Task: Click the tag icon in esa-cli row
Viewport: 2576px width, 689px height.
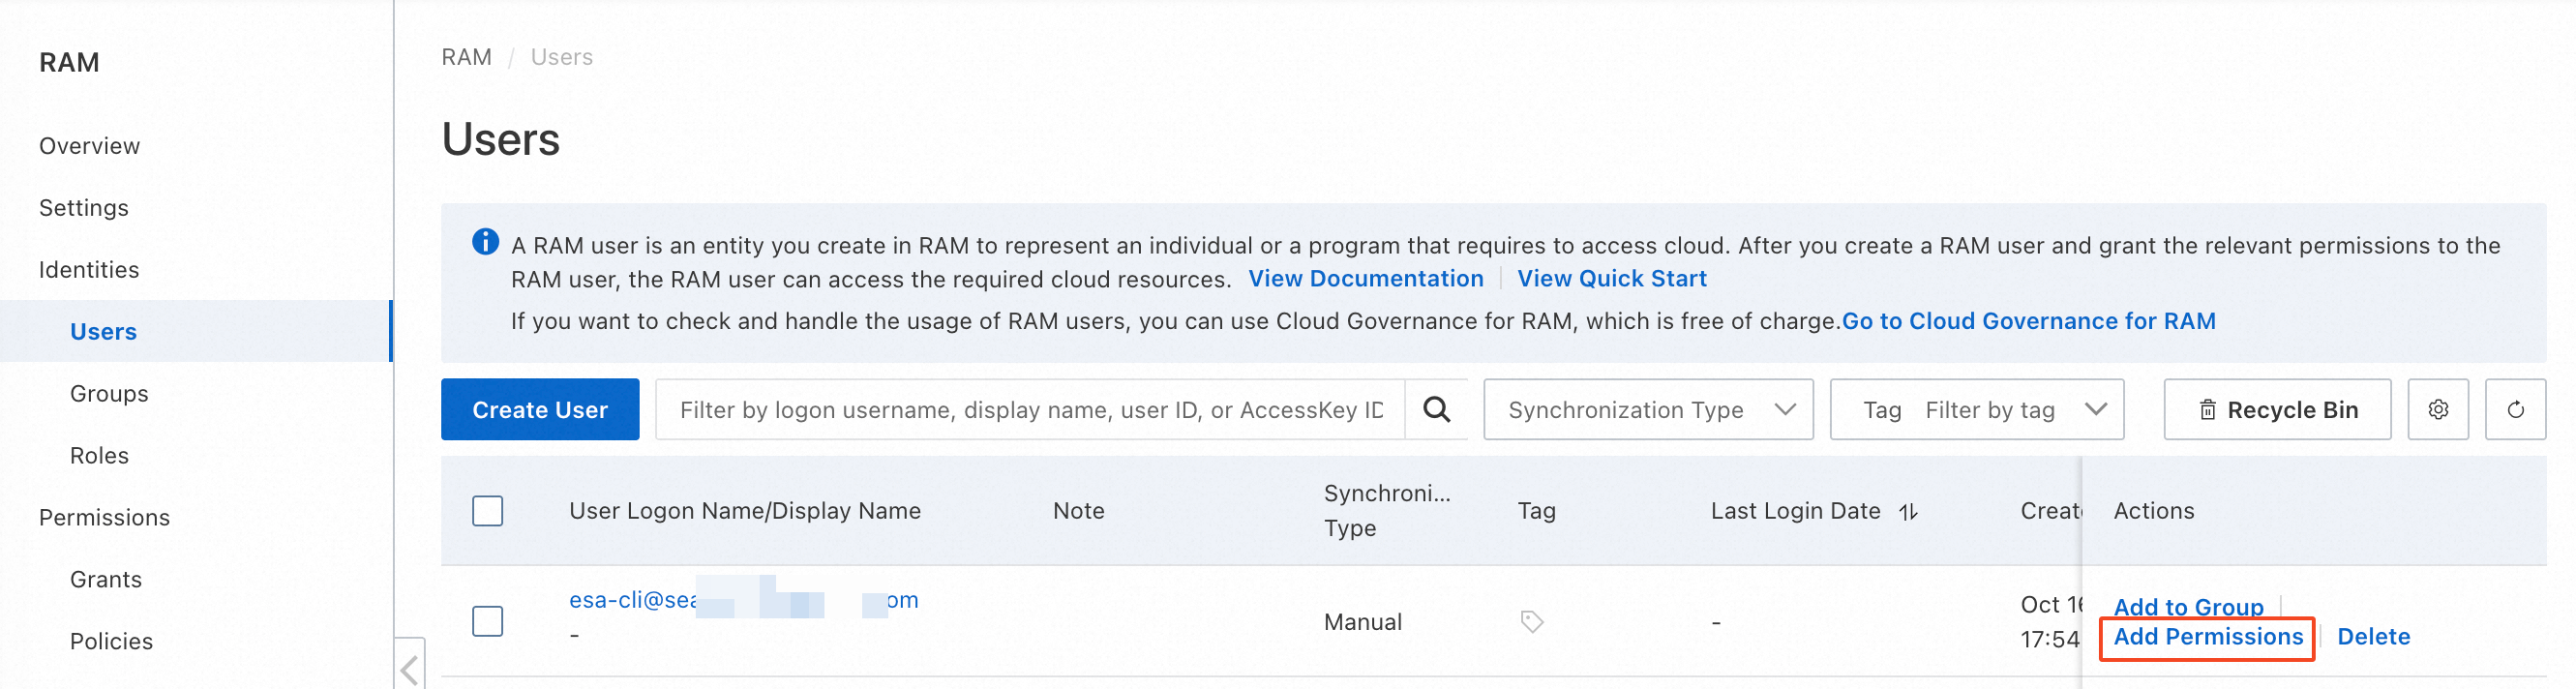Action: click(x=1531, y=621)
